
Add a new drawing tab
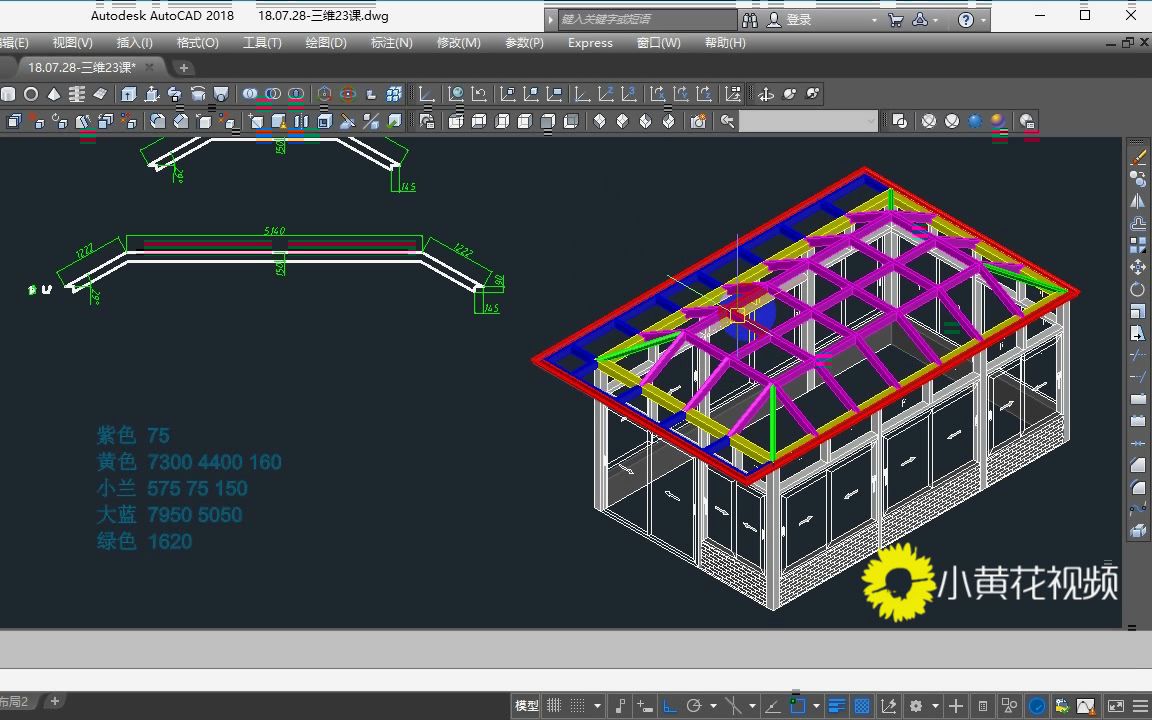pos(184,68)
